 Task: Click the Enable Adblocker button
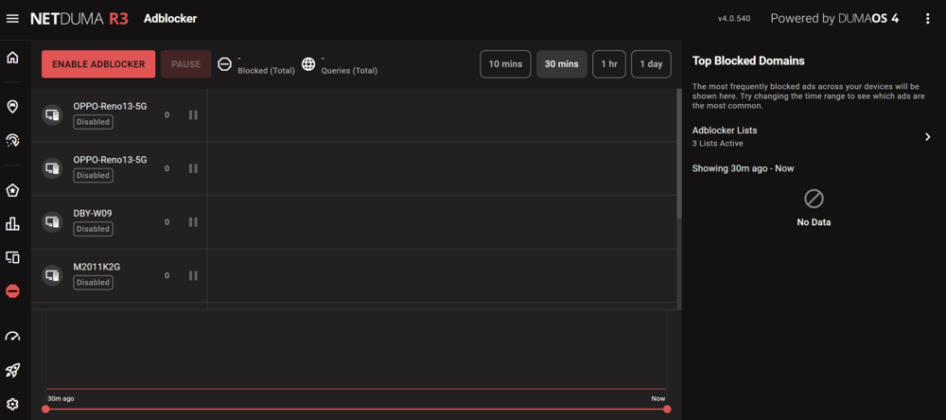pos(98,64)
